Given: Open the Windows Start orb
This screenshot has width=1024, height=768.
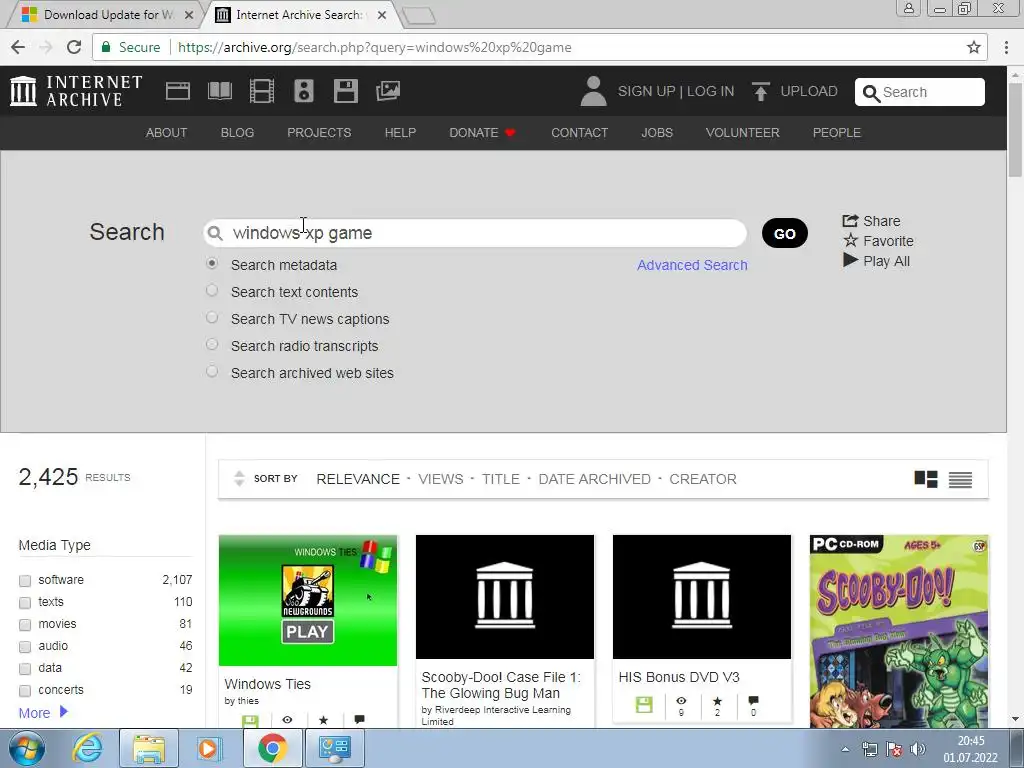Looking at the screenshot, I should [27, 748].
